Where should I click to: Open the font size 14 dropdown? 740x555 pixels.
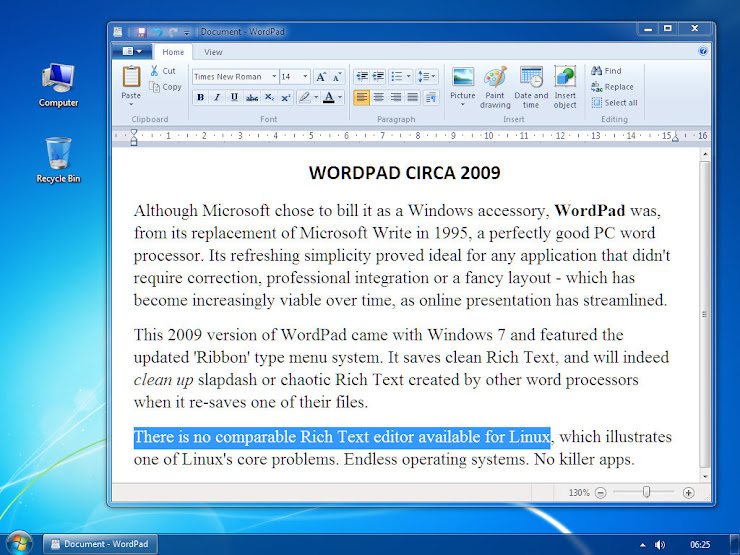click(305, 76)
